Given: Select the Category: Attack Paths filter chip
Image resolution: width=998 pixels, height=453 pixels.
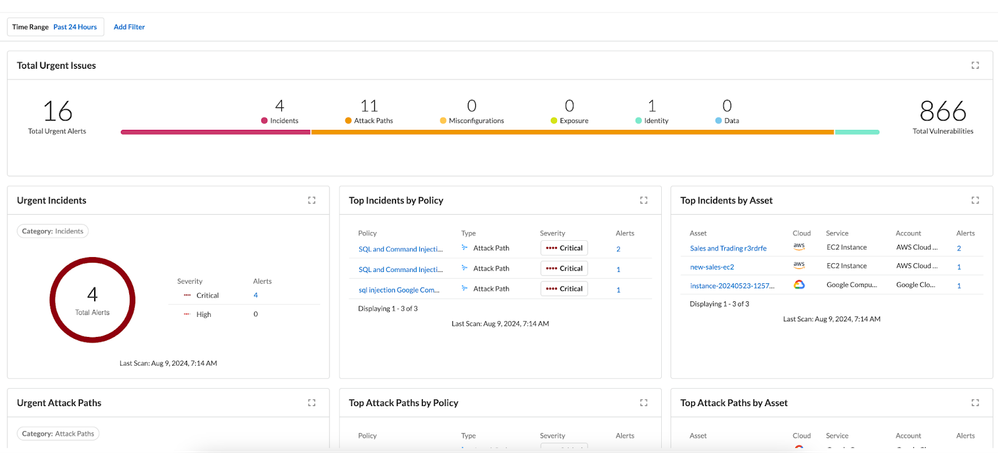Looking at the screenshot, I should (x=59, y=434).
